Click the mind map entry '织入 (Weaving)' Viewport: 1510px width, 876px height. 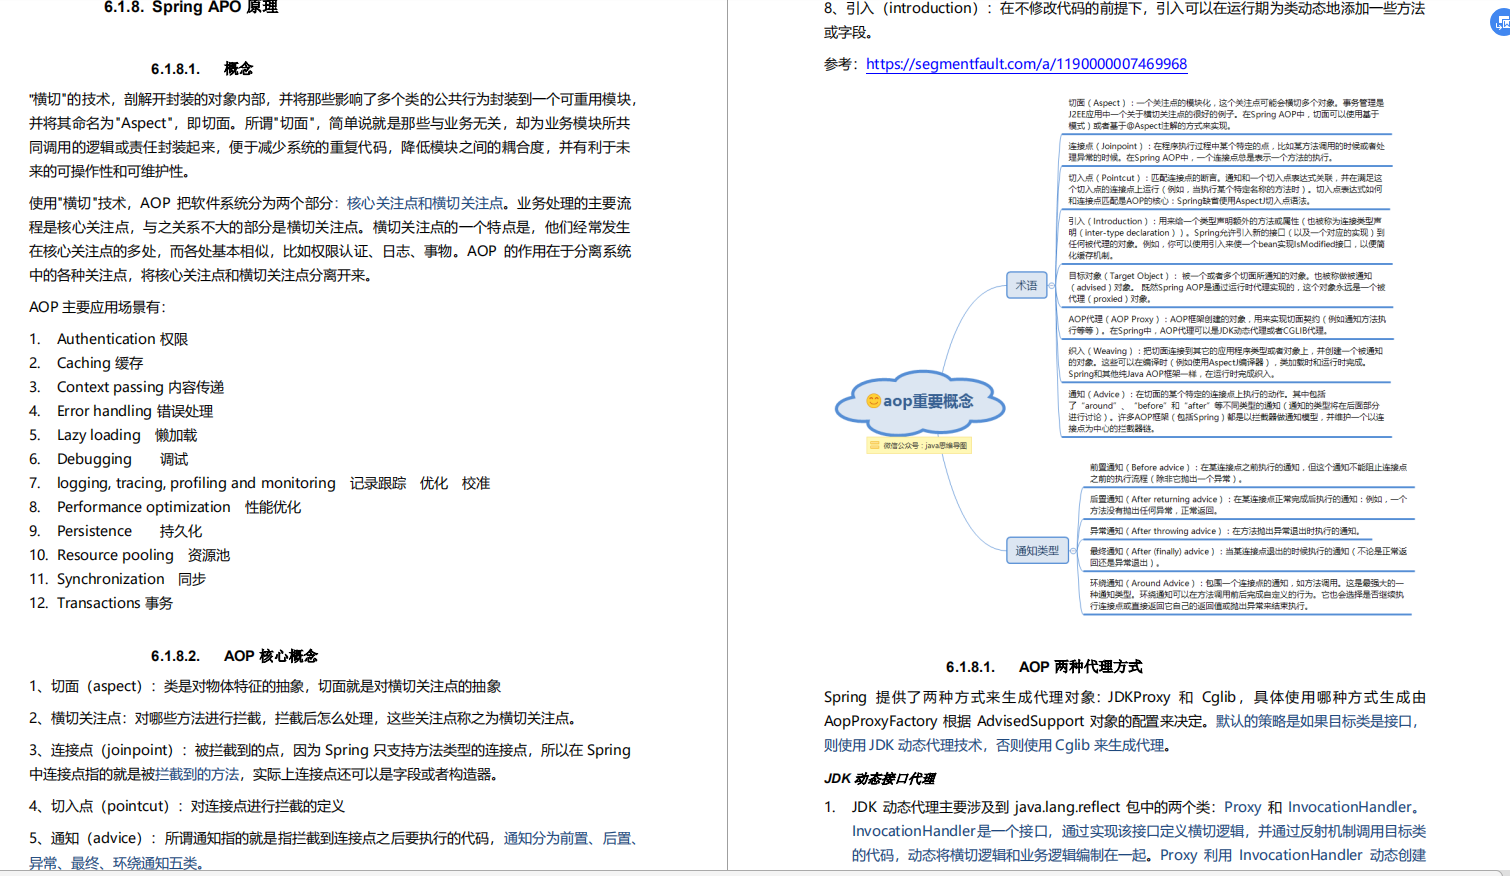pyautogui.click(x=1226, y=362)
